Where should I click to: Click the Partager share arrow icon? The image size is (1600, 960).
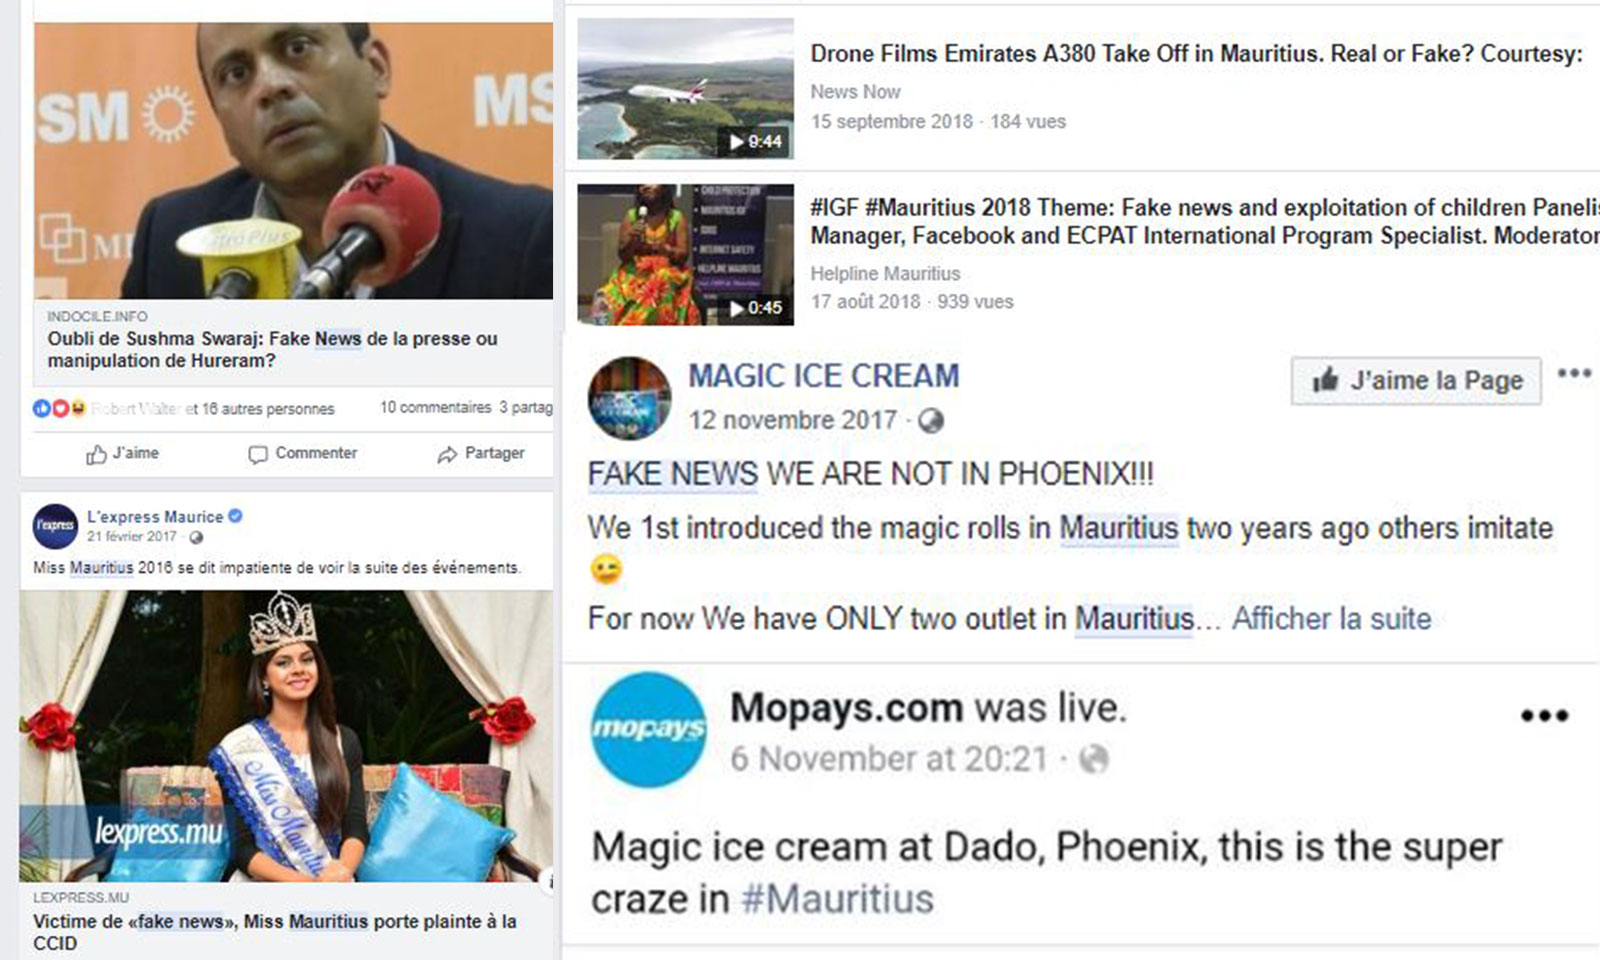[447, 454]
